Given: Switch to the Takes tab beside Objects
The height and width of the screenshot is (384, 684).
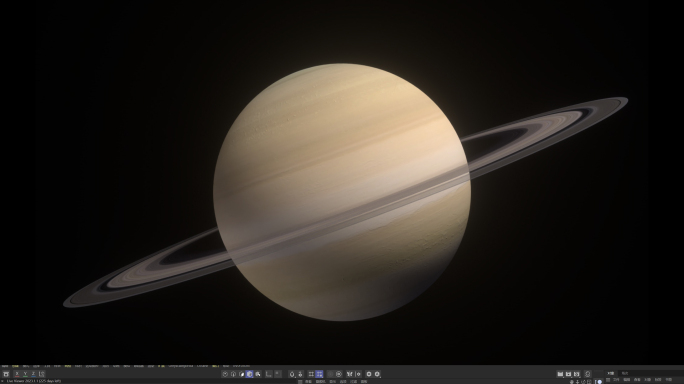Looking at the screenshot, I should pyautogui.click(x=625, y=374).
